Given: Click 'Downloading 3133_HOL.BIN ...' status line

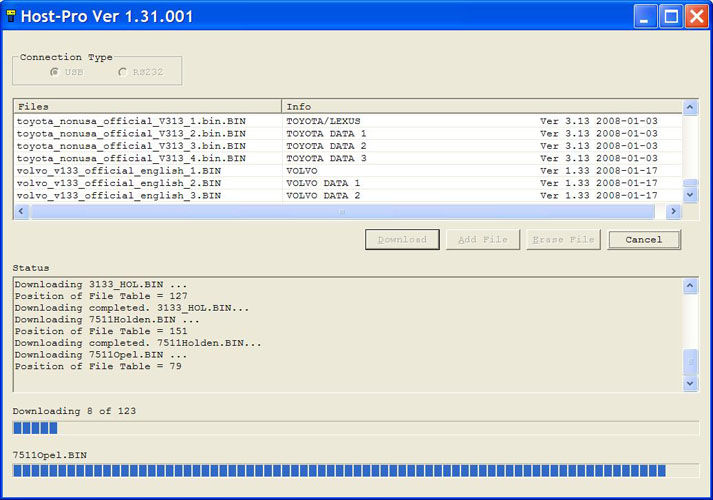Looking at the screenshot, I should tap(101, 285).
